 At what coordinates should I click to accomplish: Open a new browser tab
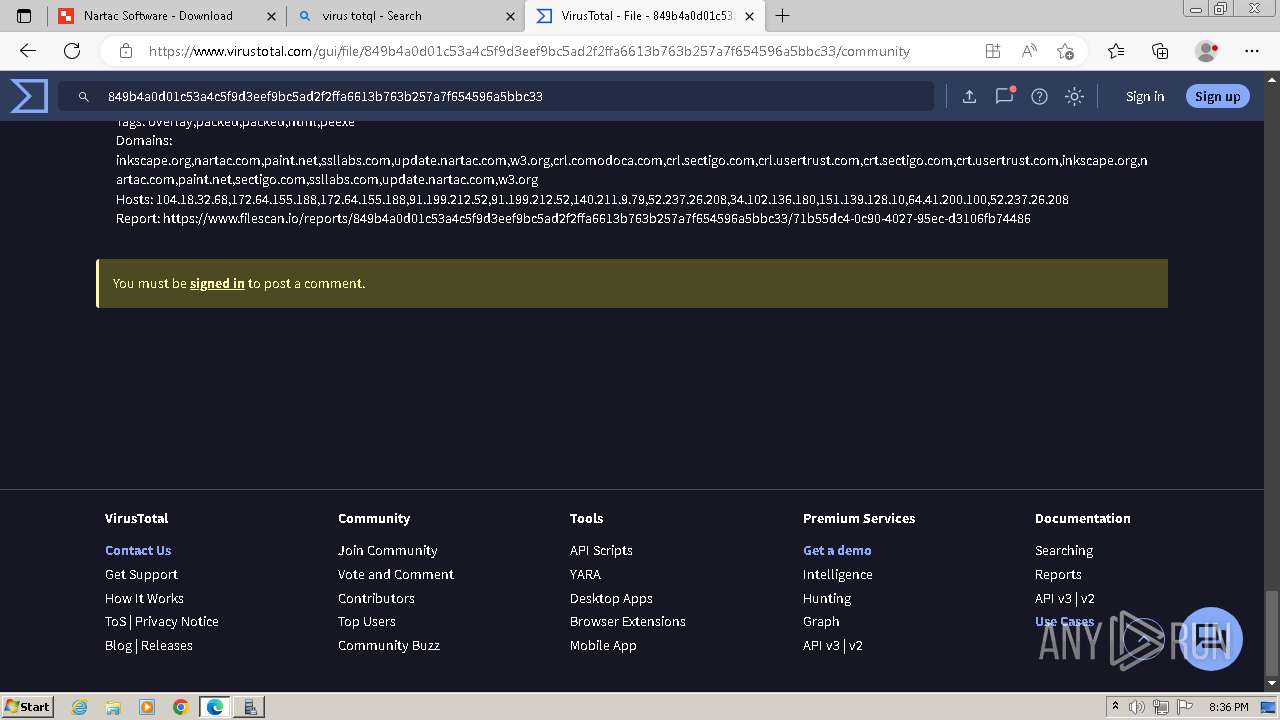[x=782, y=16]
